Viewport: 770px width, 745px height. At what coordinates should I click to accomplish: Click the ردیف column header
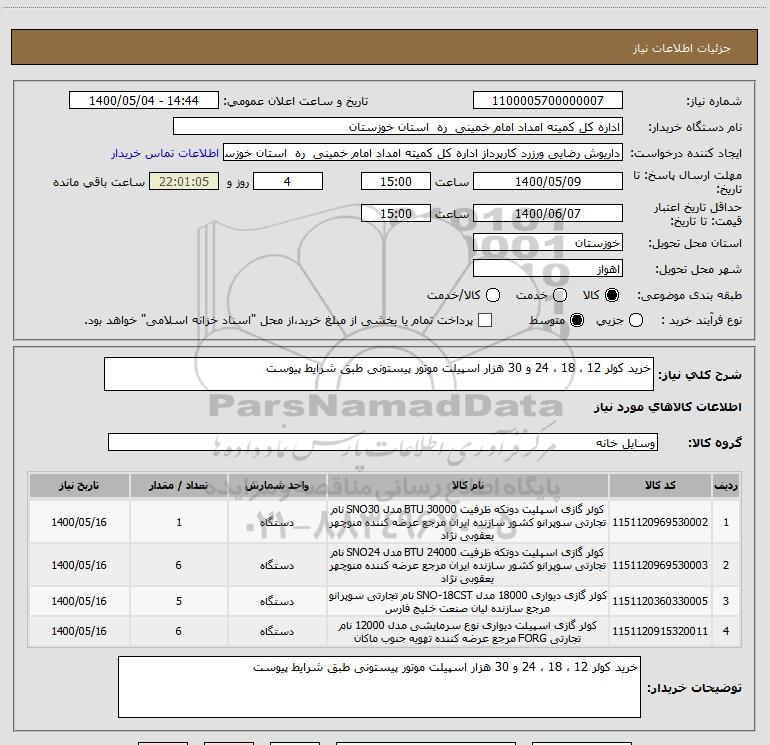726,486
